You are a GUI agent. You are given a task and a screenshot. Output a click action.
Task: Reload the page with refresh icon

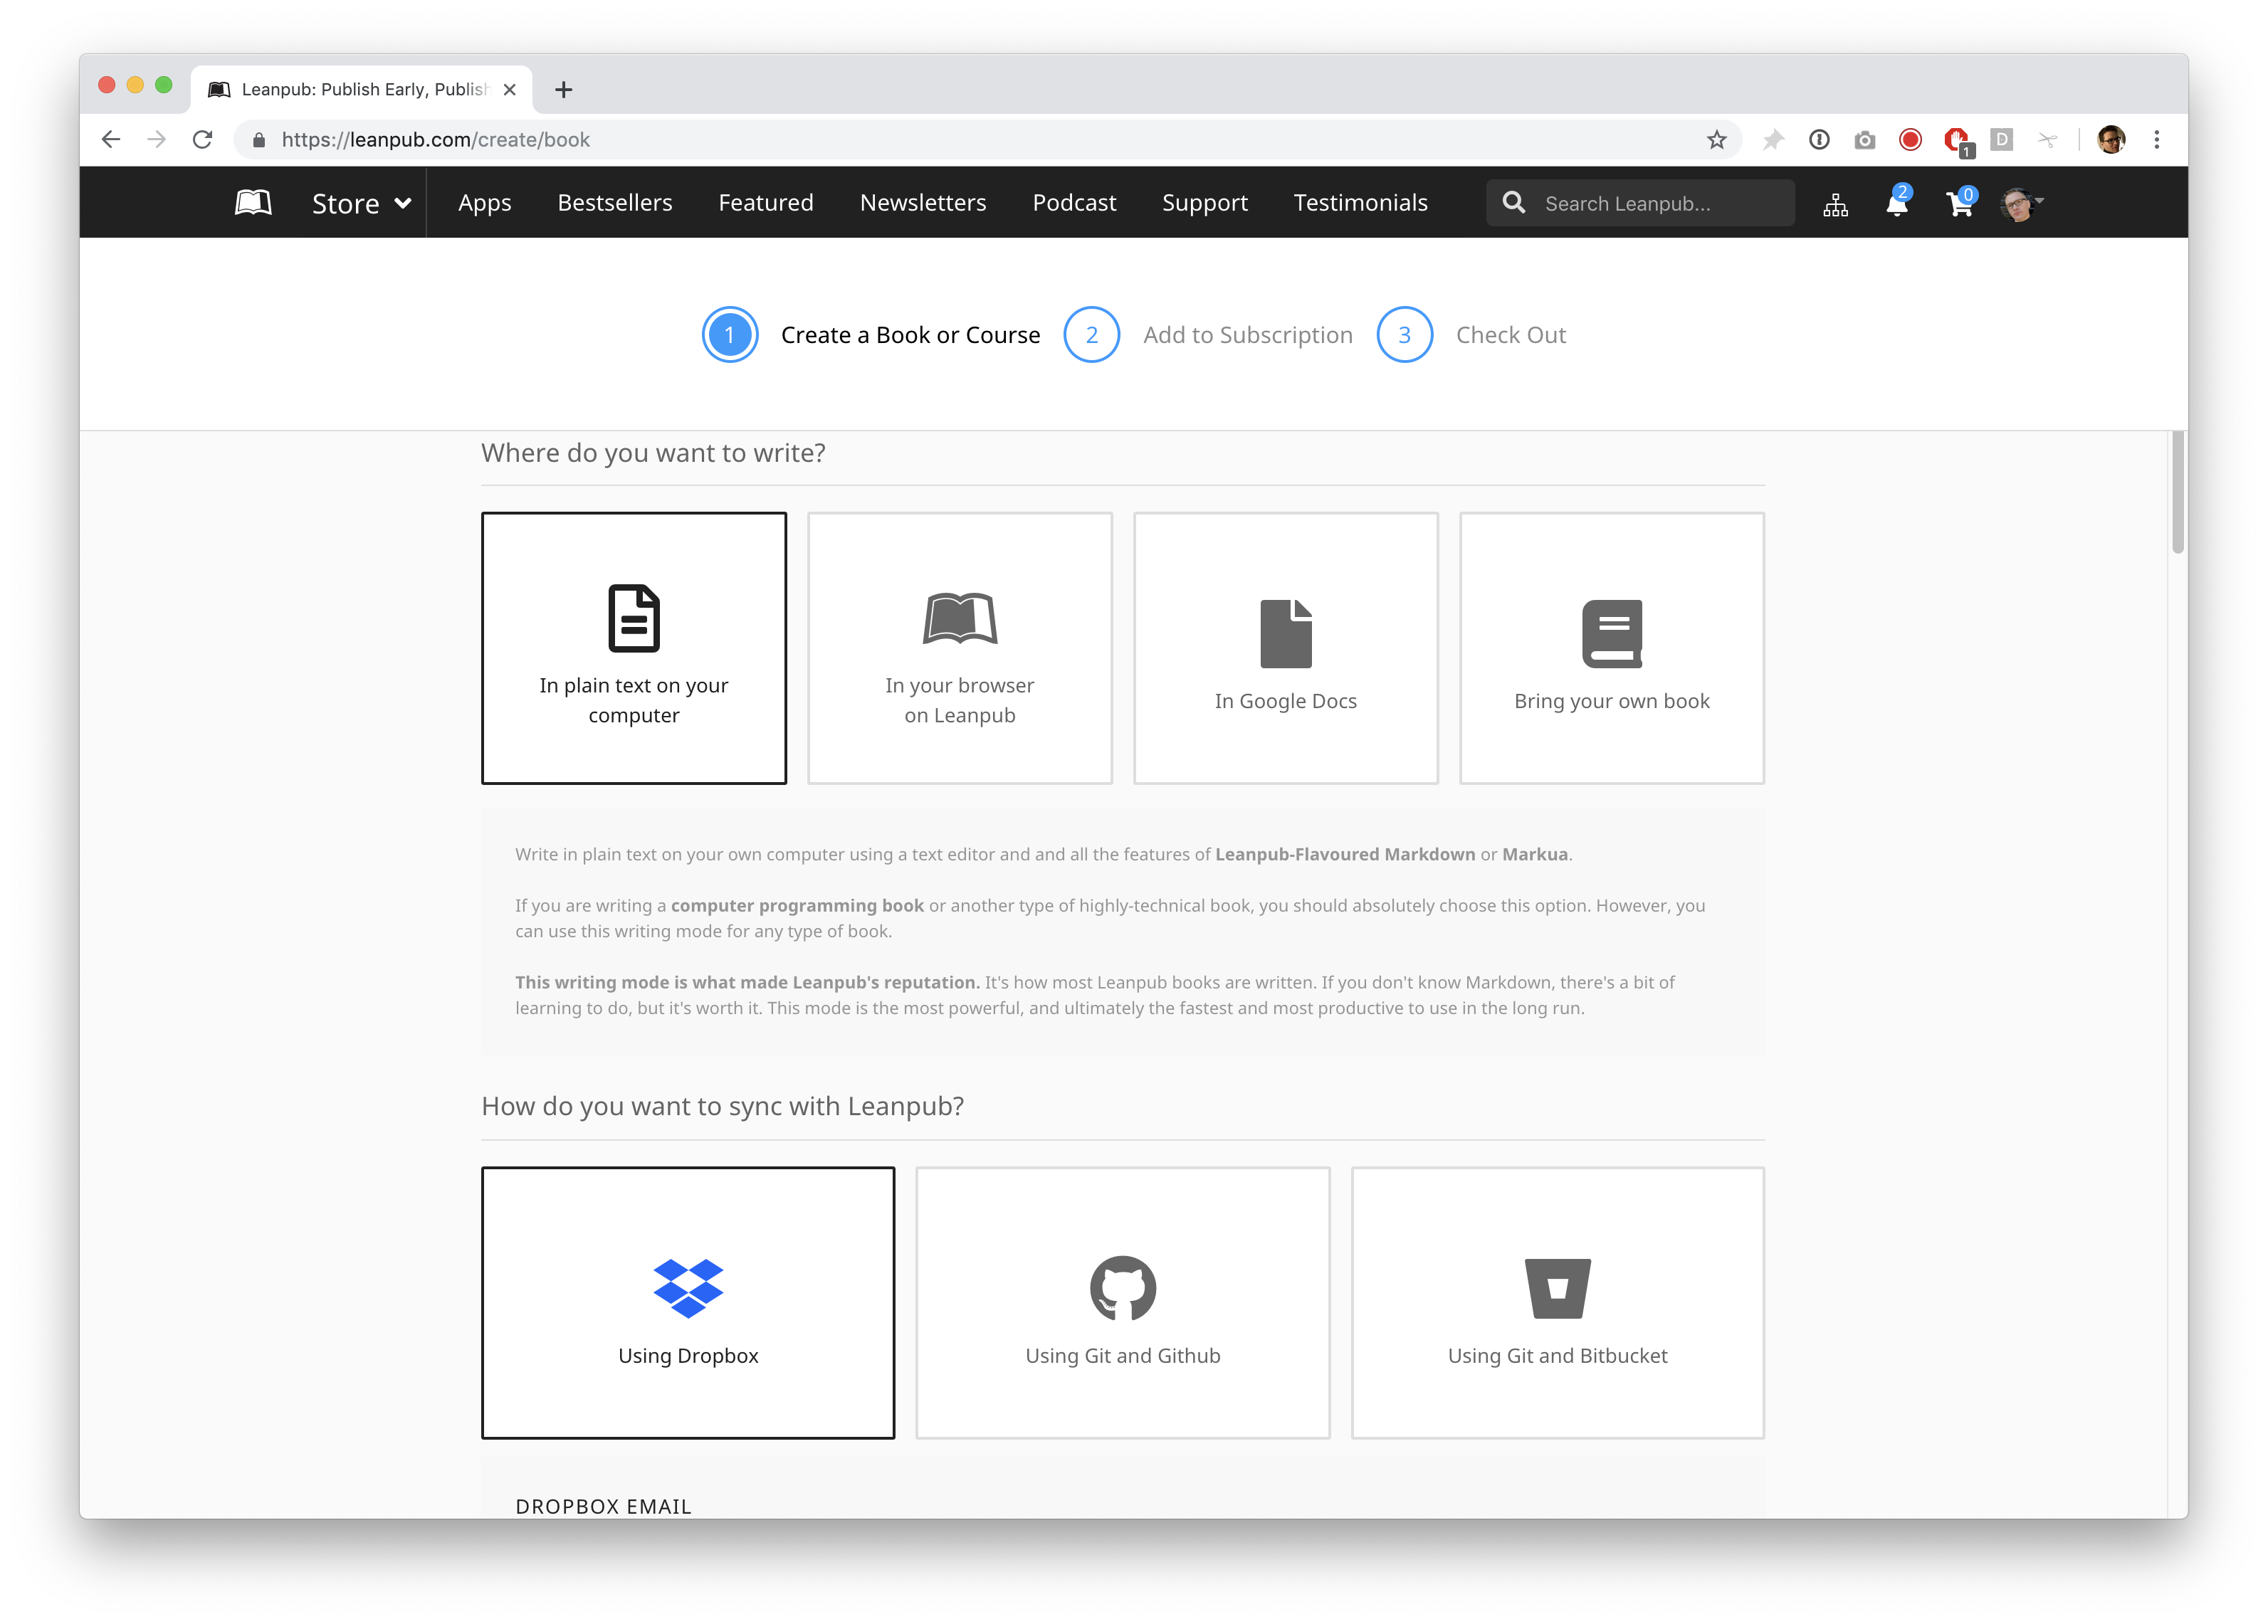203,139
